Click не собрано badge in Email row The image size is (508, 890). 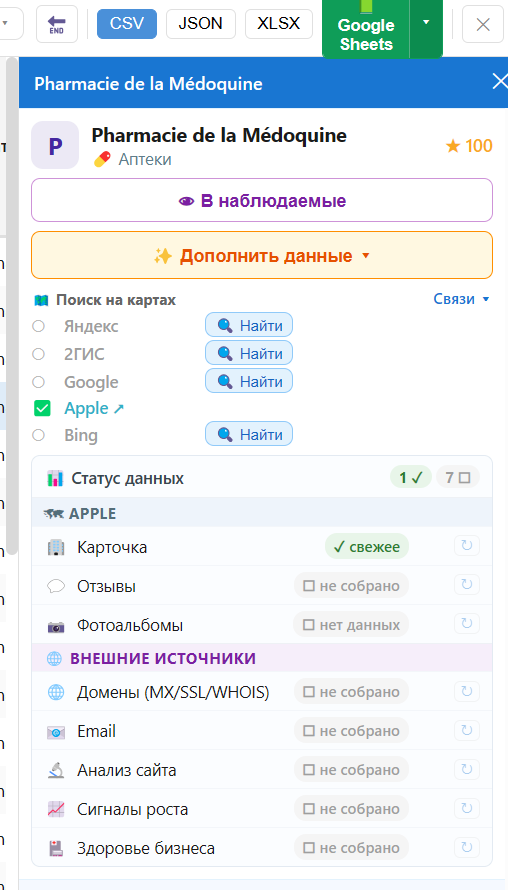351,731
